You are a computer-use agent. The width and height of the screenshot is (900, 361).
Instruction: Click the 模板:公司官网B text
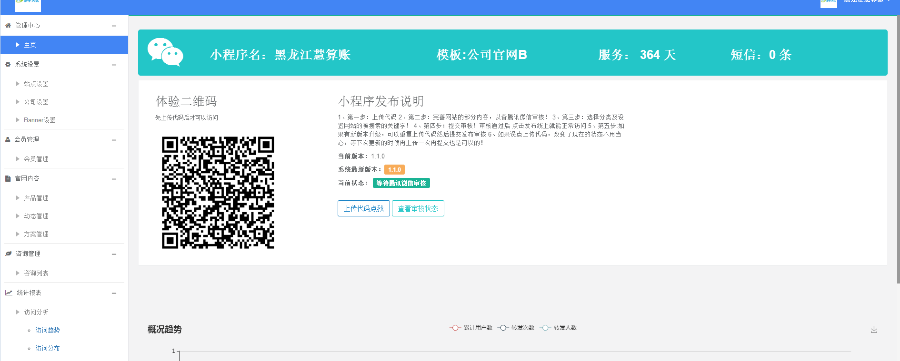(x=482, y=55)
